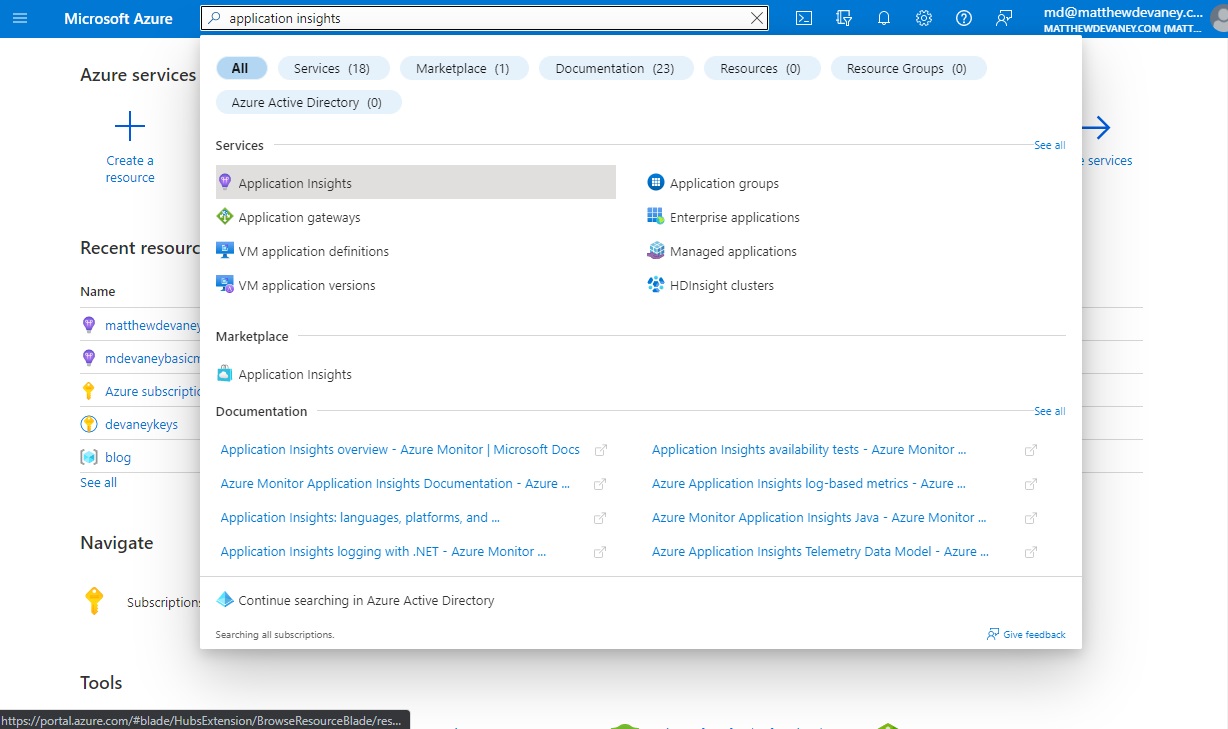Image resolution: width=1228 pixels, height=729 pixels.
Task: Open the Help question mark icon
Action: click(964, 18)
